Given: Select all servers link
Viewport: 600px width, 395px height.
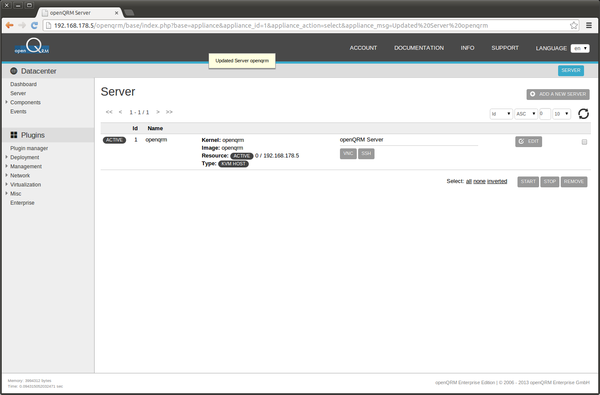Looking at the screenshot, I should click(x=469, y=181).
